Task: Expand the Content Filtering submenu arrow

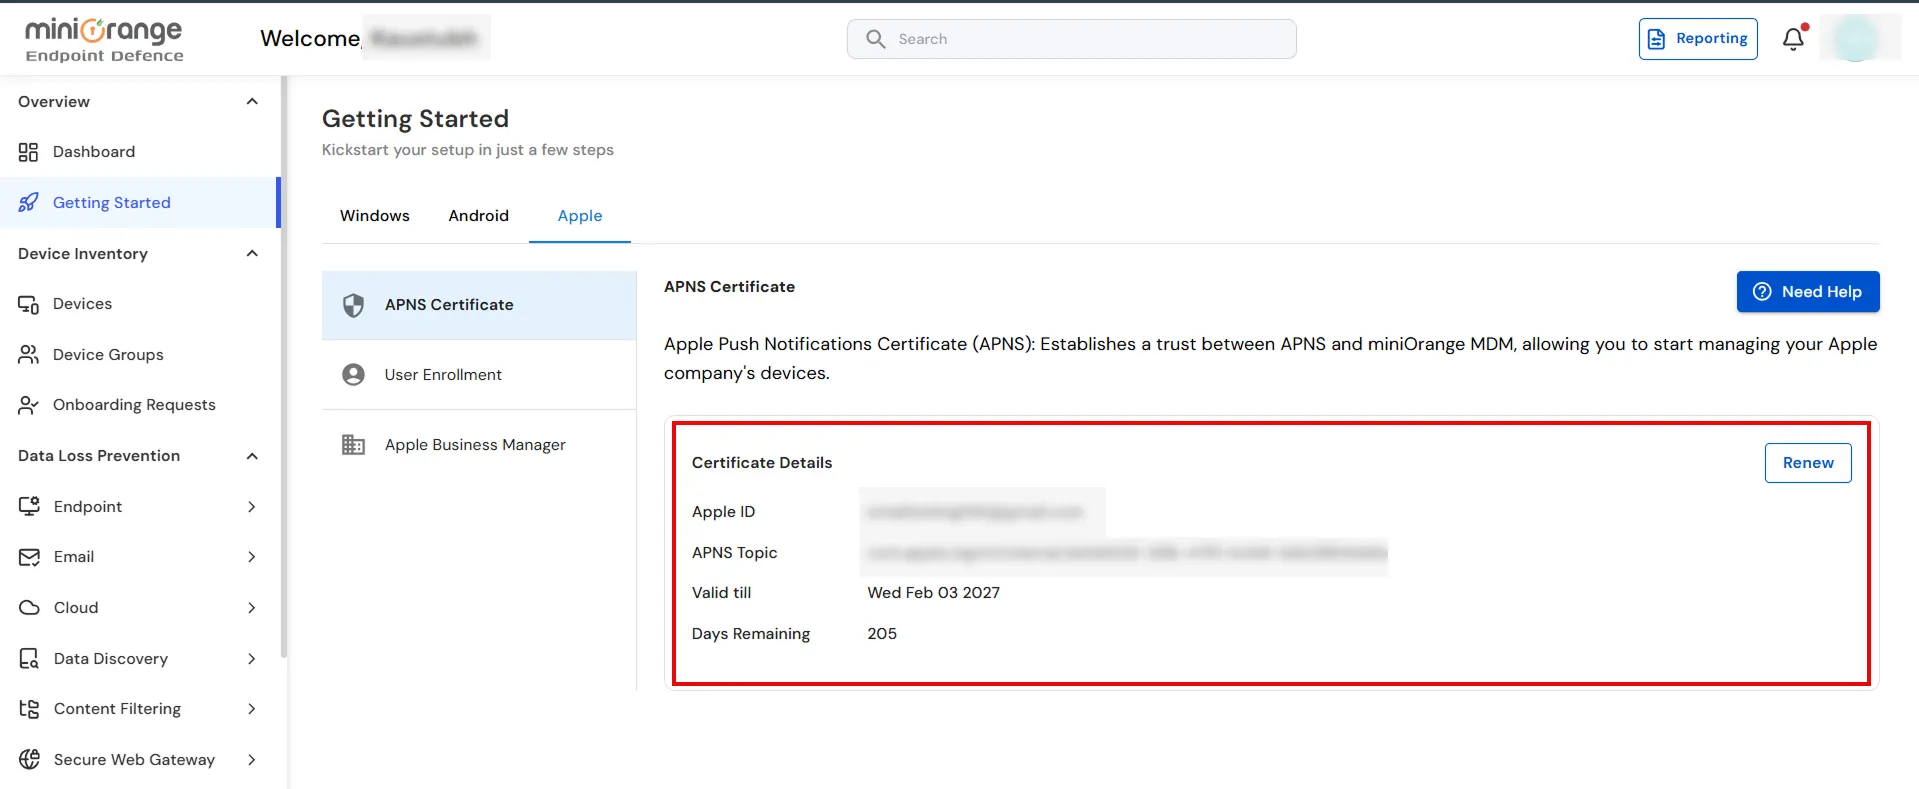Action: click(252, 709)
